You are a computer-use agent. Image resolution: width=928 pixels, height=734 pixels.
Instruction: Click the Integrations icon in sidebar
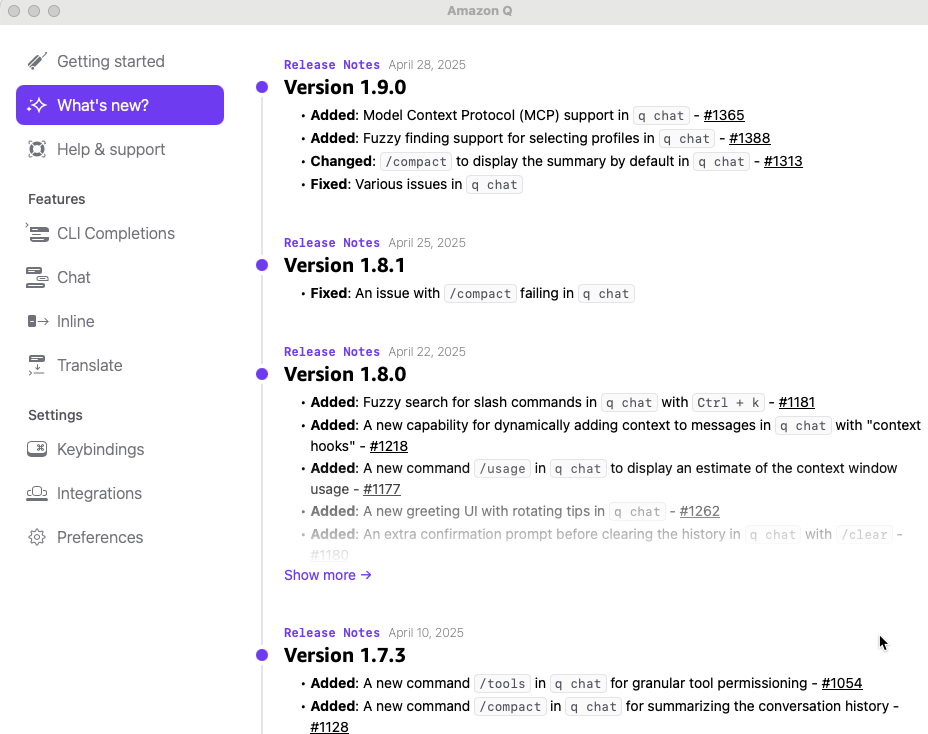tap(37, 493)
